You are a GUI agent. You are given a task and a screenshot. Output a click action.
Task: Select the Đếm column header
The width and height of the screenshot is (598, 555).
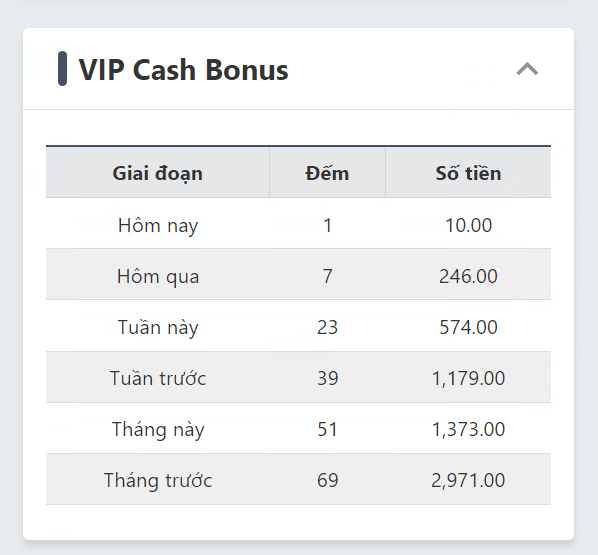point(327,173)
